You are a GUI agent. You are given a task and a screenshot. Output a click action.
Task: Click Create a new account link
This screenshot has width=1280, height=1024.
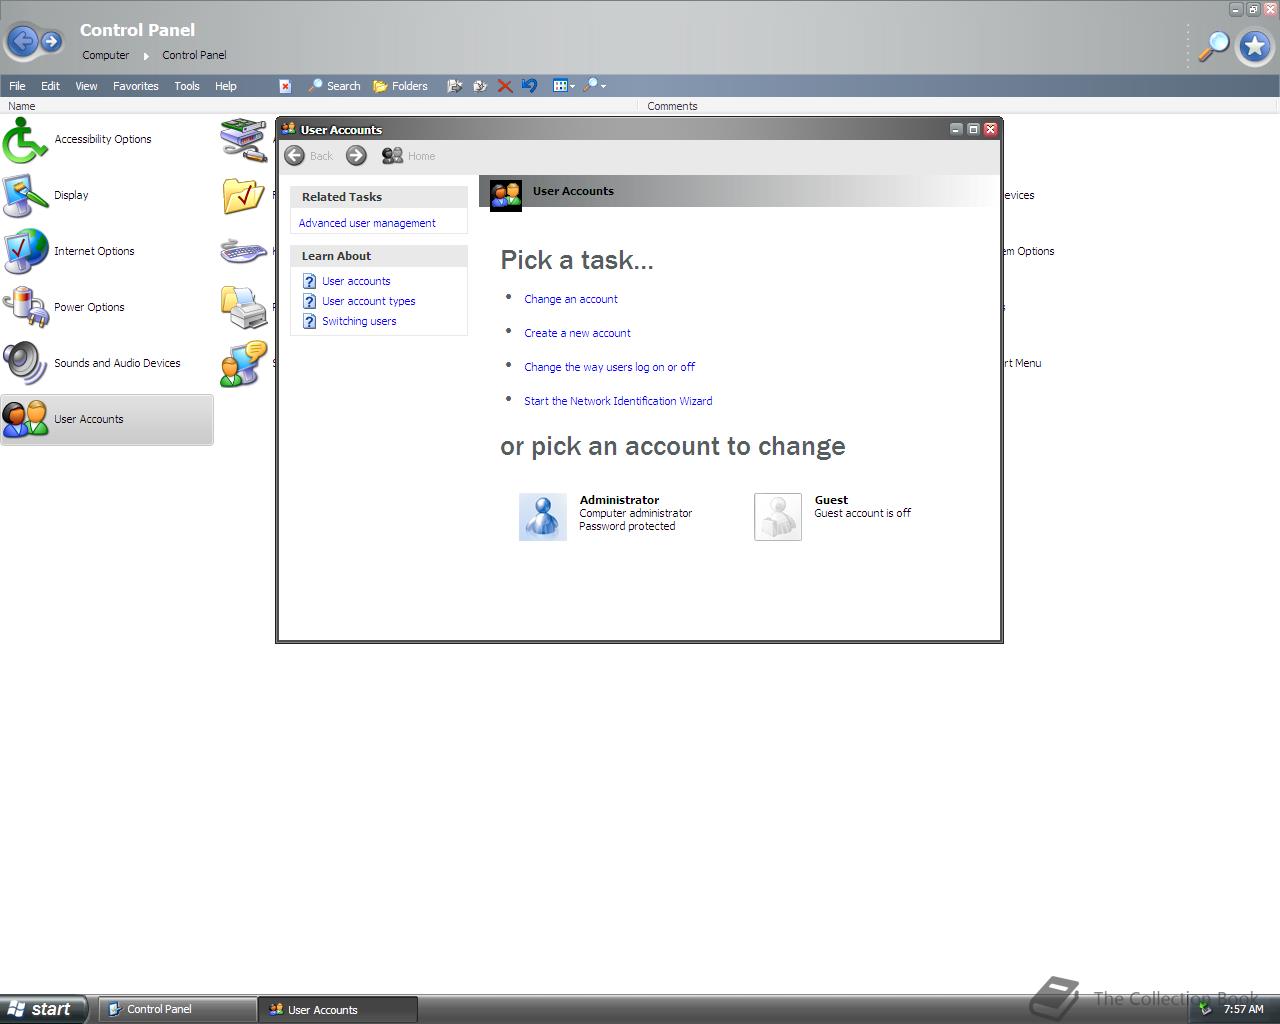click(577, 333)
